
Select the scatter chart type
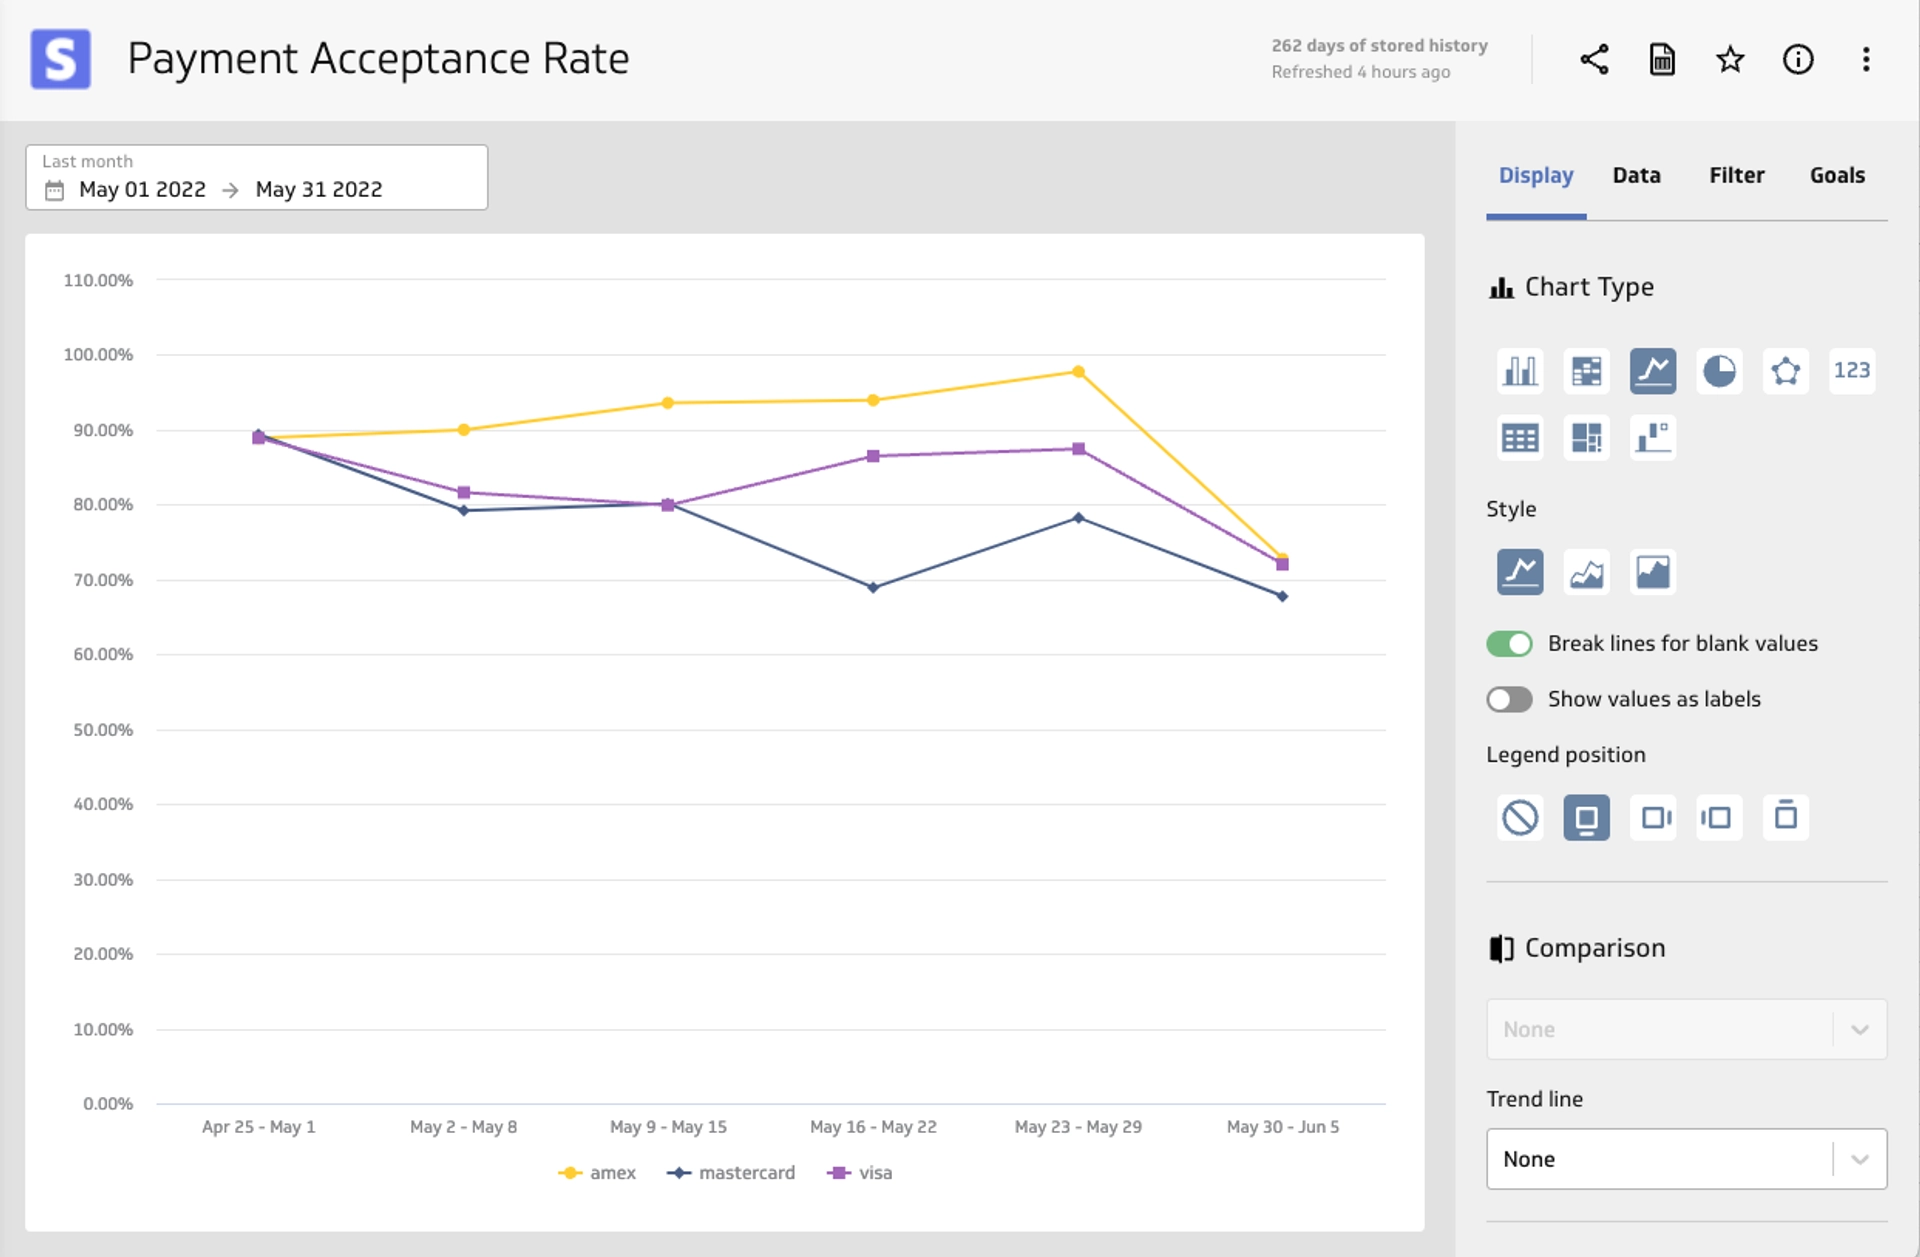click(x=1653, y=438)
